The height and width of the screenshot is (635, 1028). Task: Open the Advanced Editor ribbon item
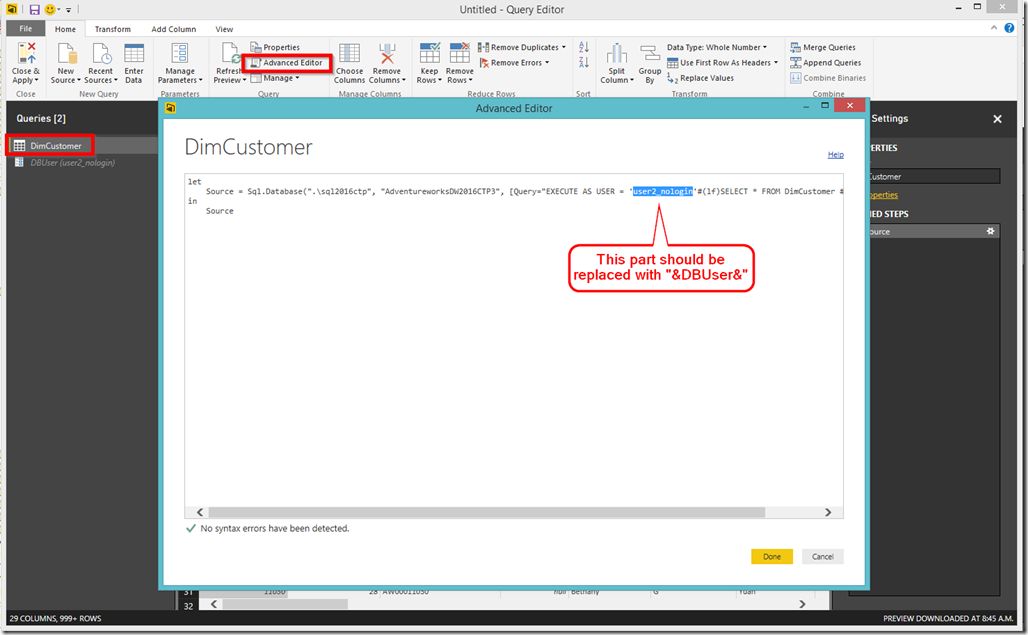(x=287, y=63)
